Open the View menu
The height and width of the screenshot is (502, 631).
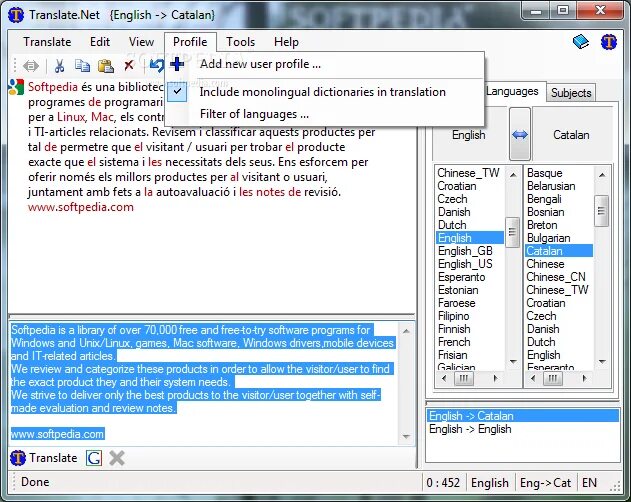[x=141, y=42]
